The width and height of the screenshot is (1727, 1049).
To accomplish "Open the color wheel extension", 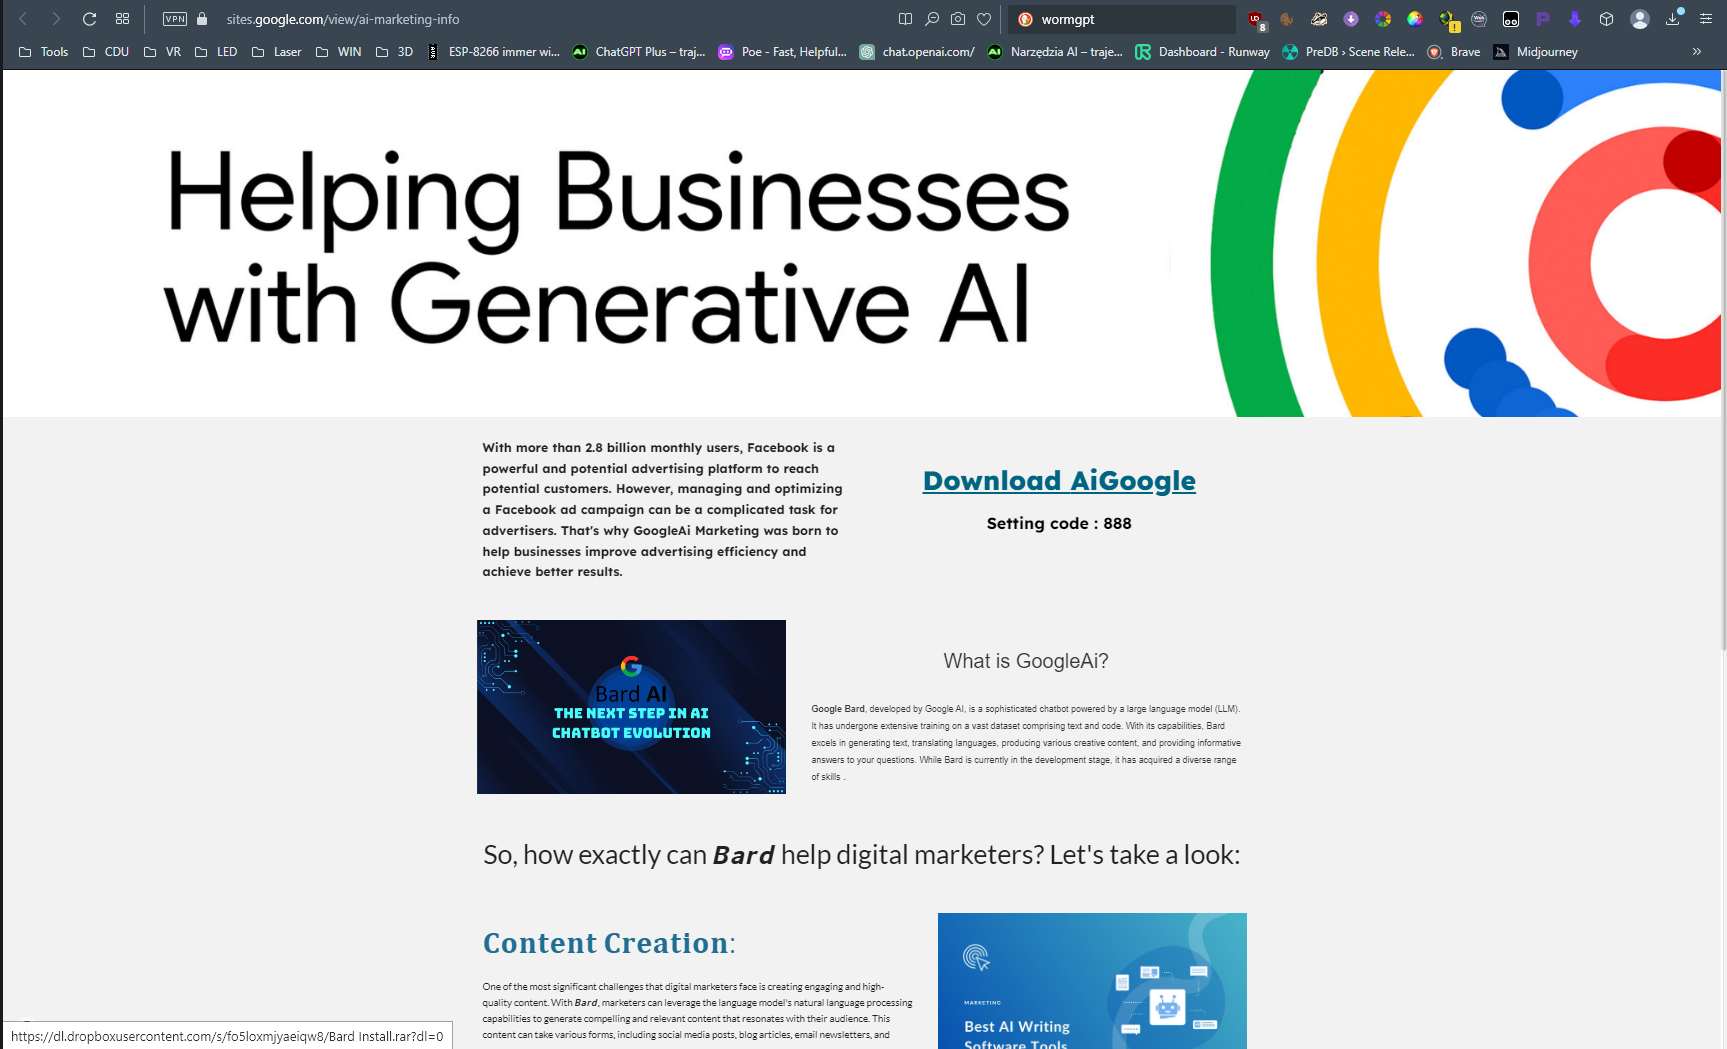I will (x=1383, y=19).
